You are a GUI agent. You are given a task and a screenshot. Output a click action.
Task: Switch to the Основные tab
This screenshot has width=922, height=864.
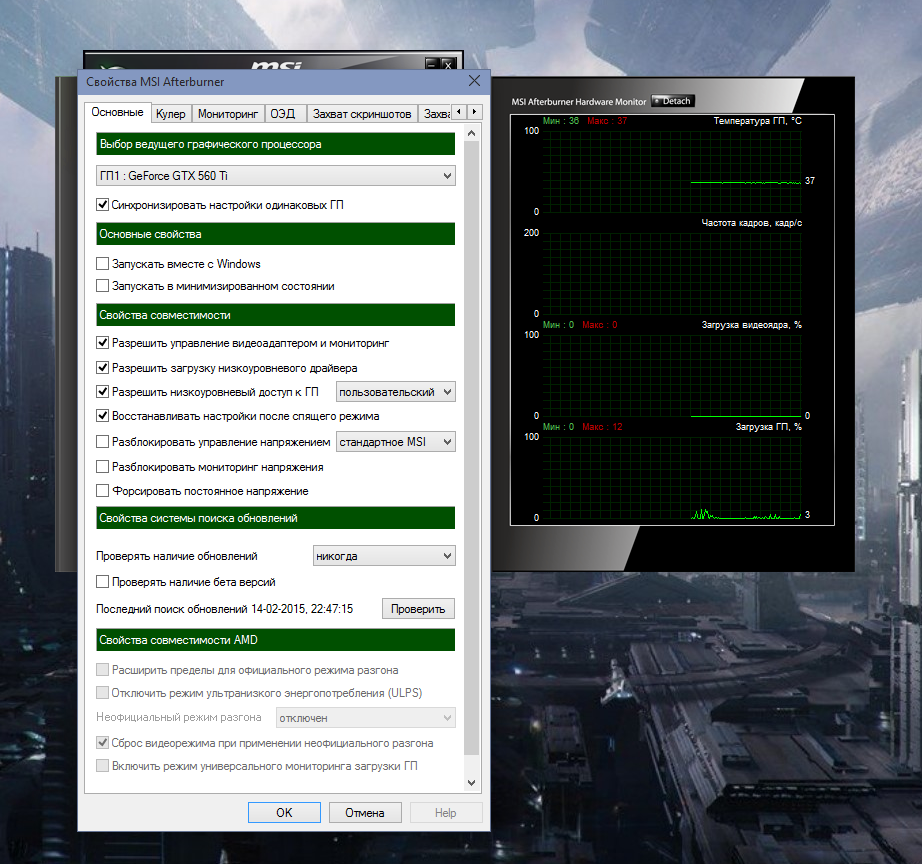pos(117,112)
